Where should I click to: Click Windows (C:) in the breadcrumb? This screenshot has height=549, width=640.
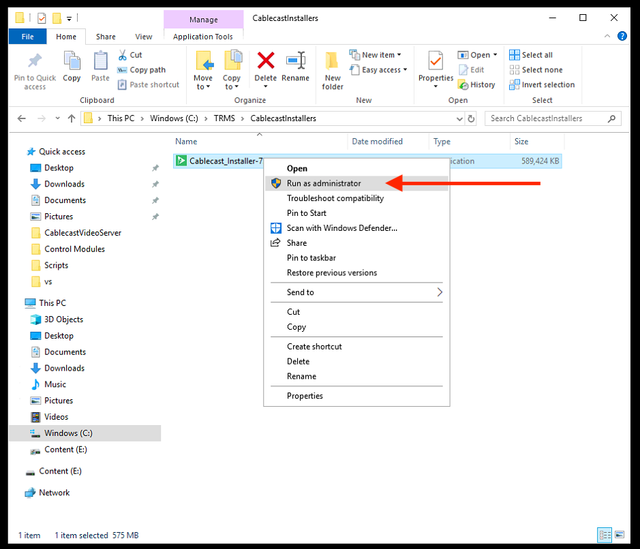tap(174, 118)
